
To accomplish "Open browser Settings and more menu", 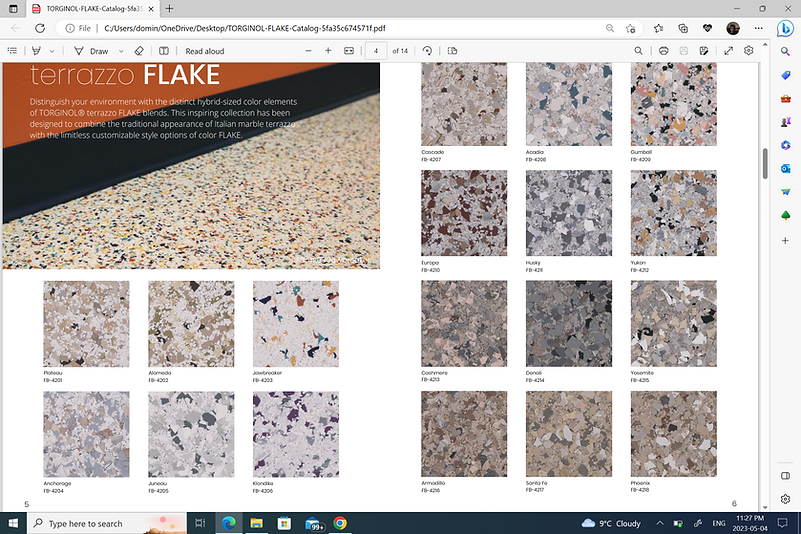I will pos(759,28).
